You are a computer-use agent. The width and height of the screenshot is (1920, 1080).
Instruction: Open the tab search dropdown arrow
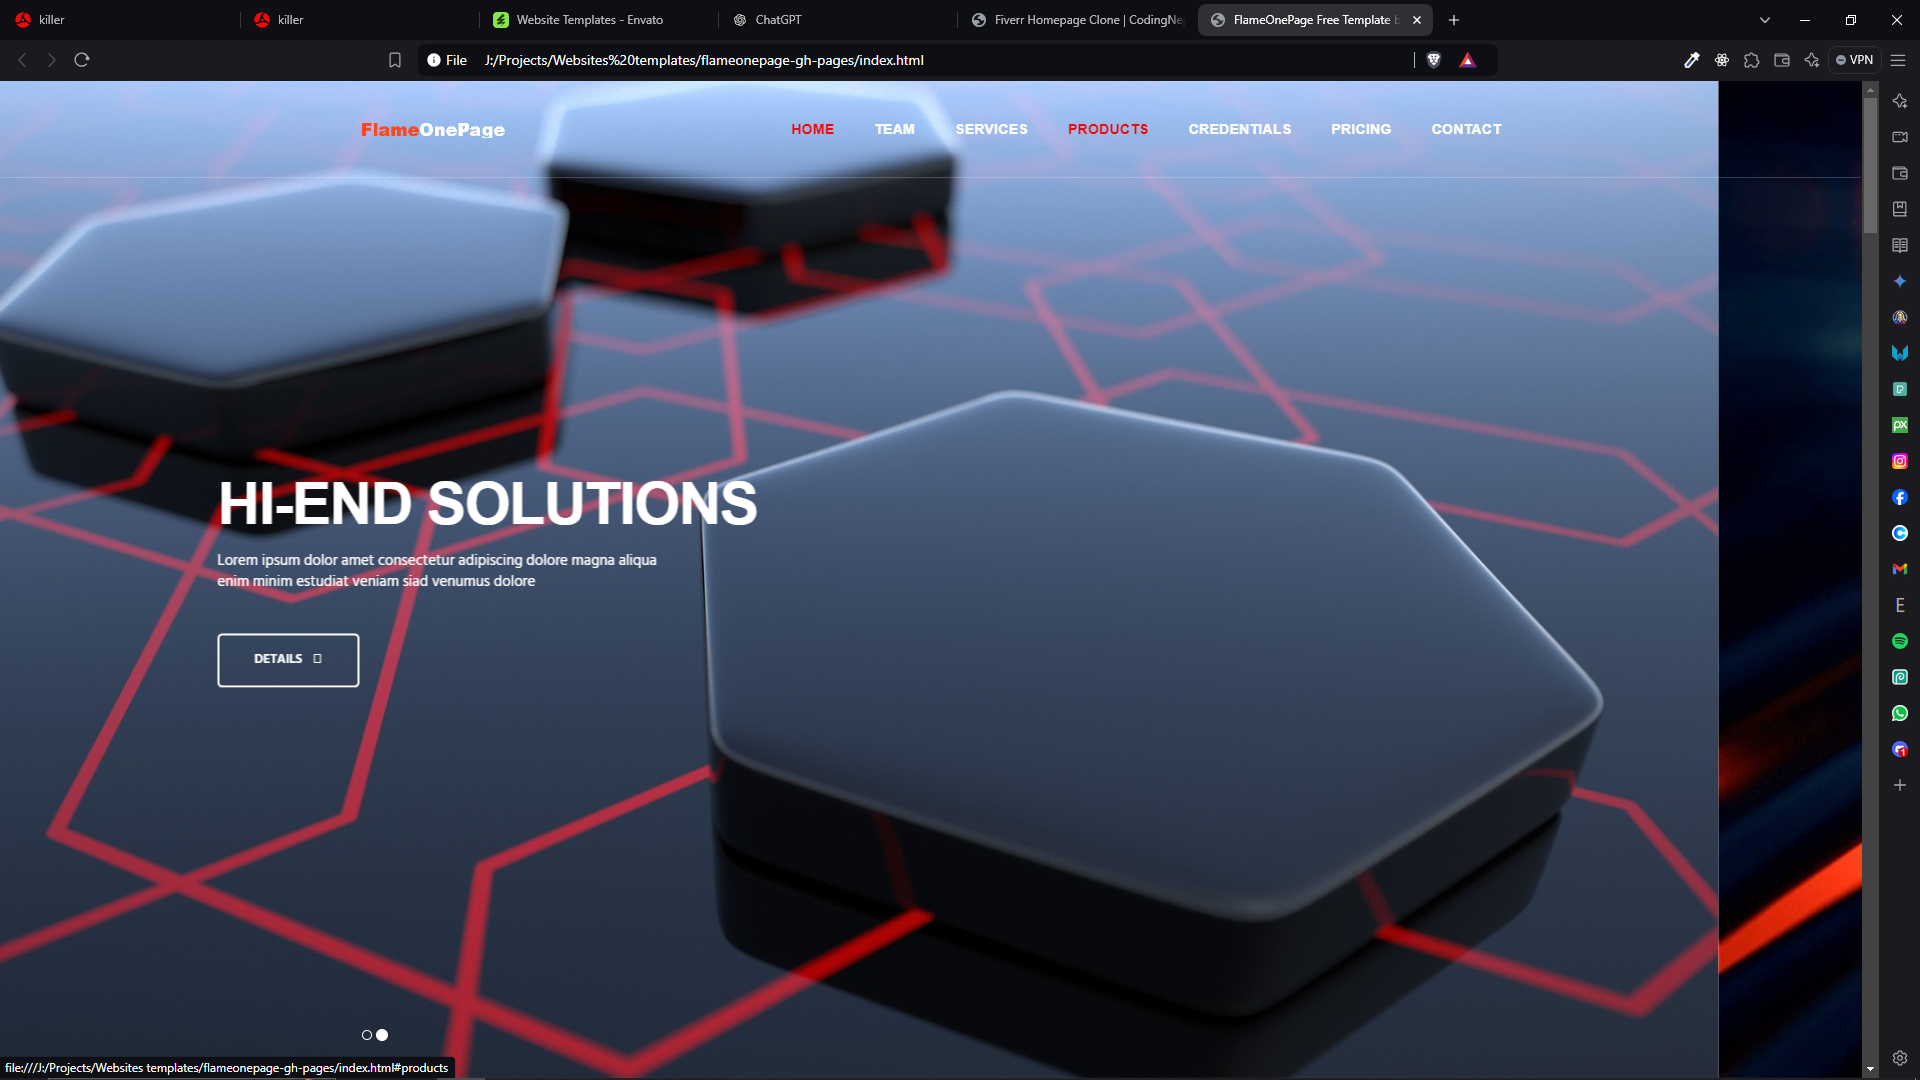pos(1765,20)
